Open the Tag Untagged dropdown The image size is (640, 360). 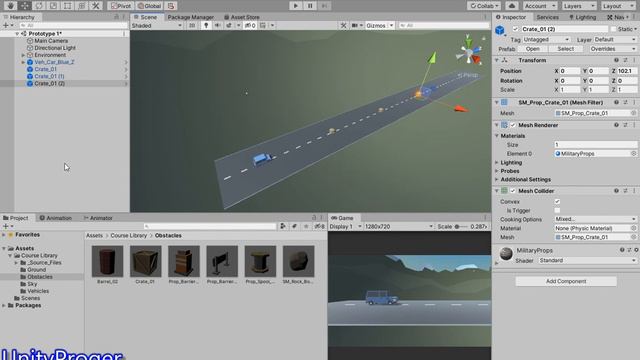tap(546, 40)
